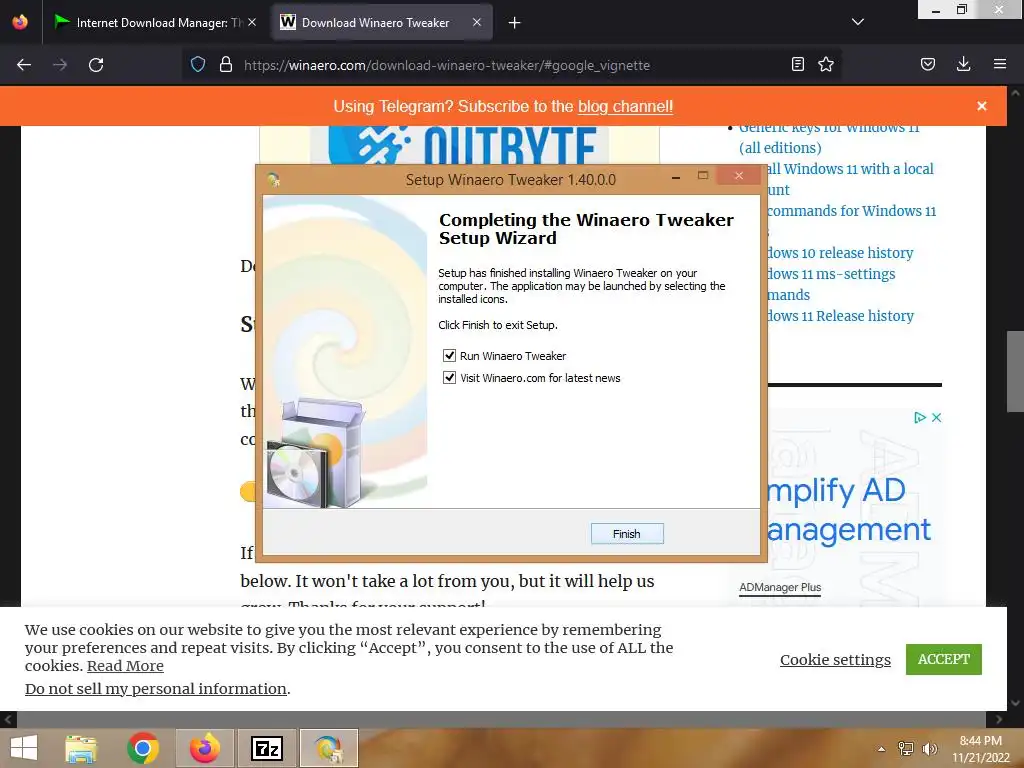This screenshot has height=768, width=1024.
Task: Save page to Pocket
Action: tap(927, 64)
